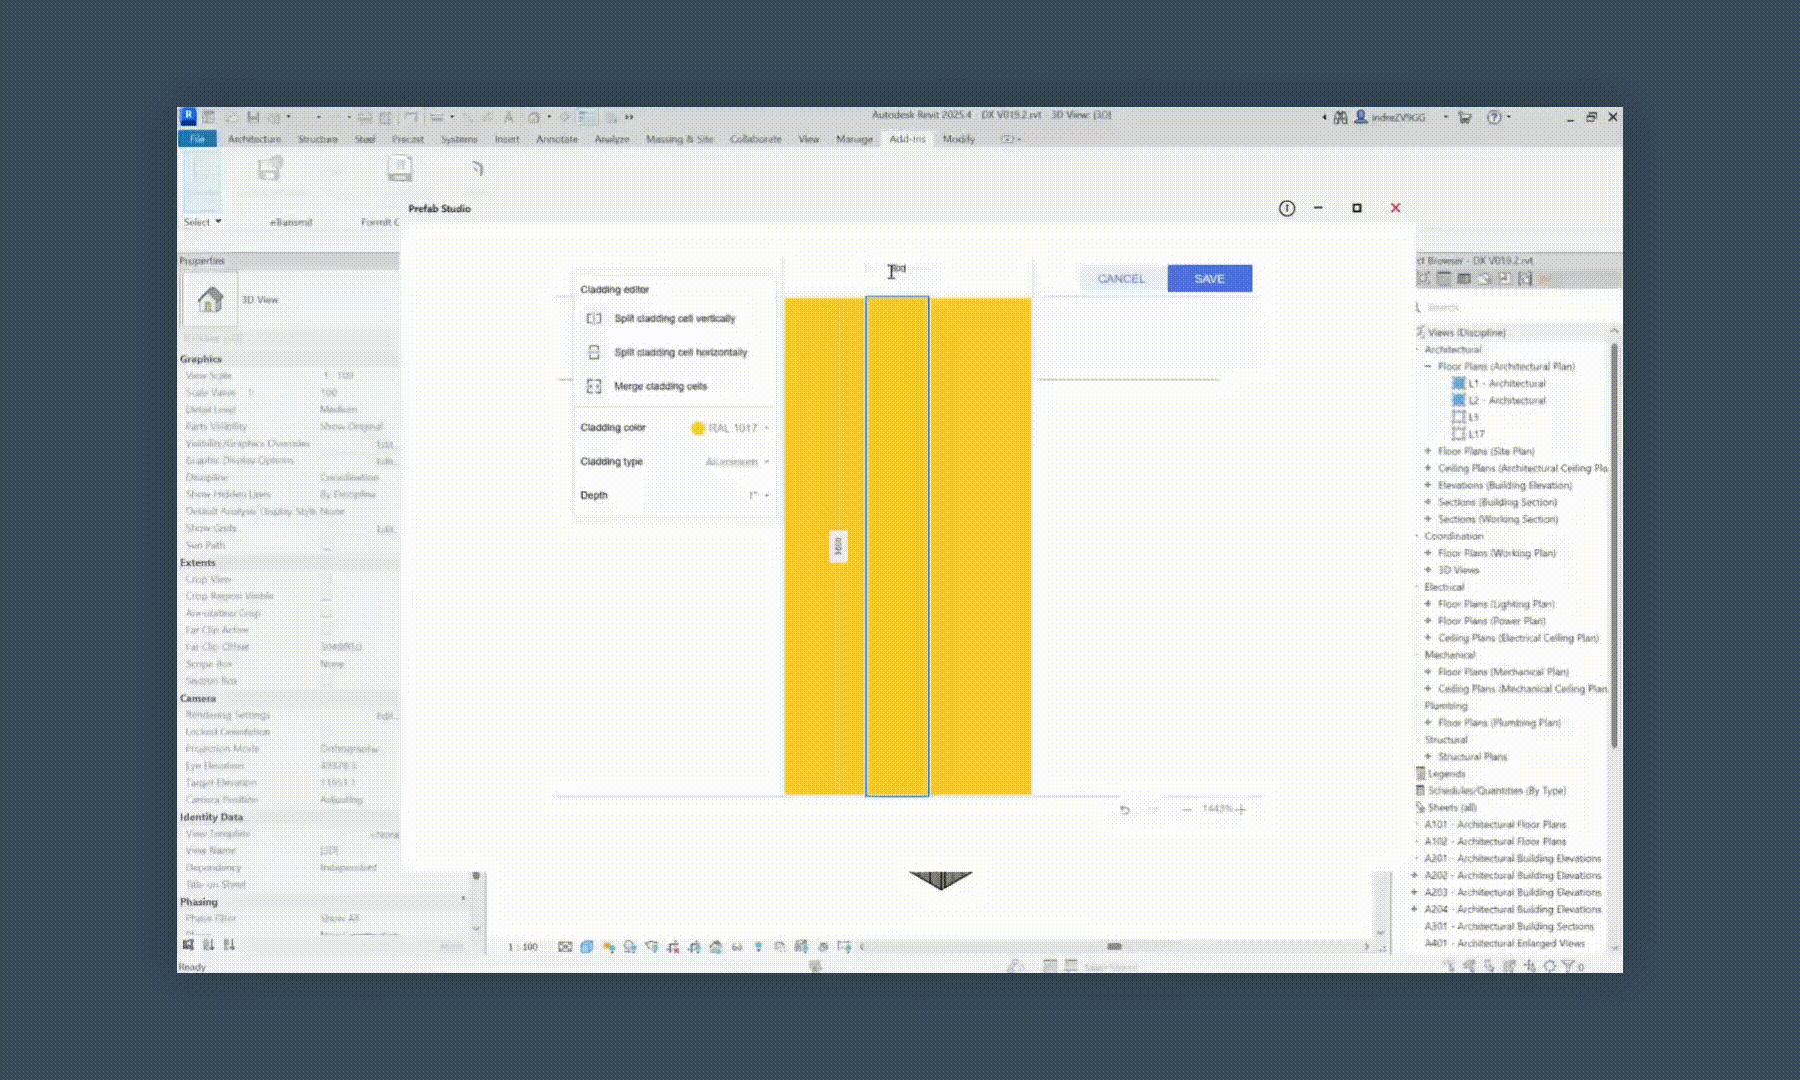
Task: Open the Manage ribbon tab
Action: pos(855,139)
